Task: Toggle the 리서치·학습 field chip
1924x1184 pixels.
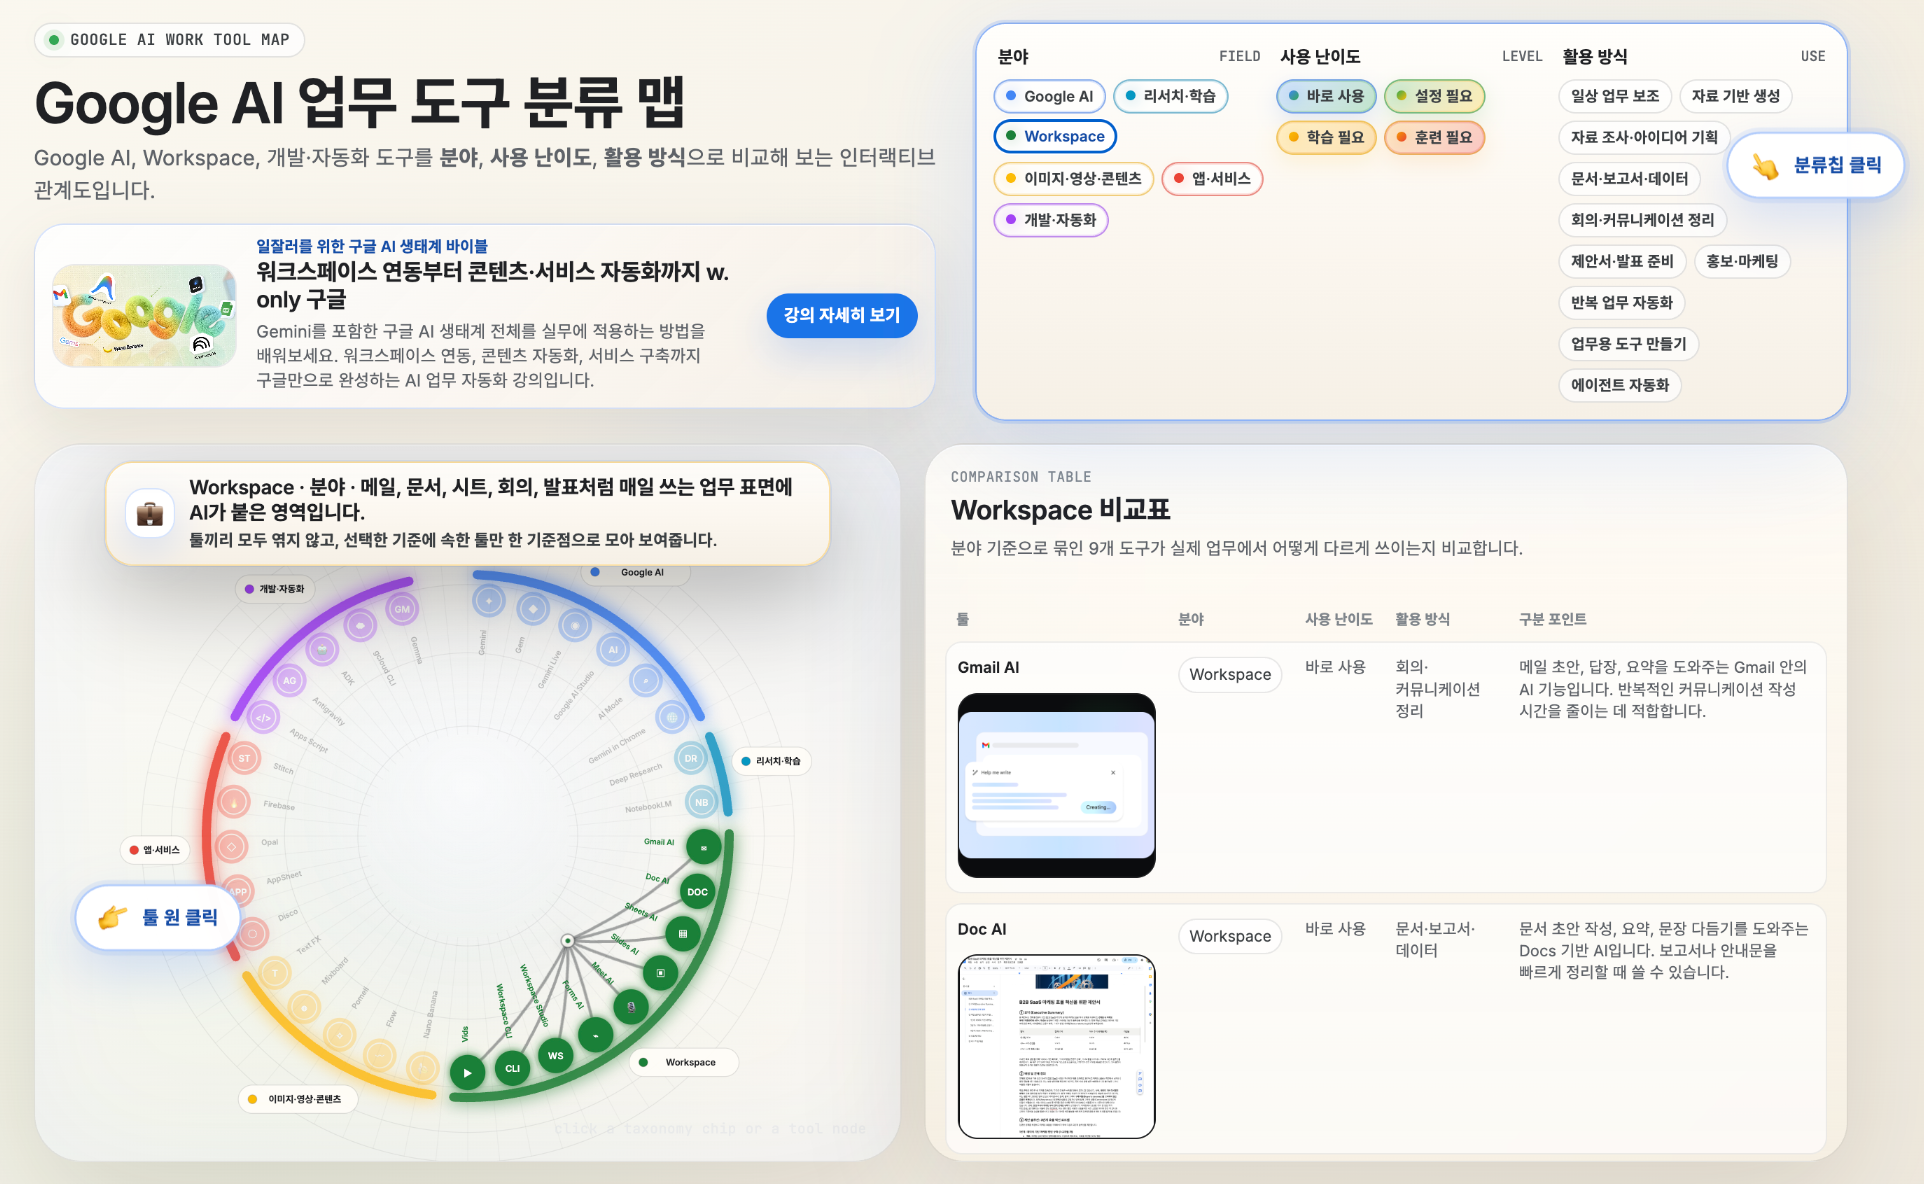Action: (1170, 96)
